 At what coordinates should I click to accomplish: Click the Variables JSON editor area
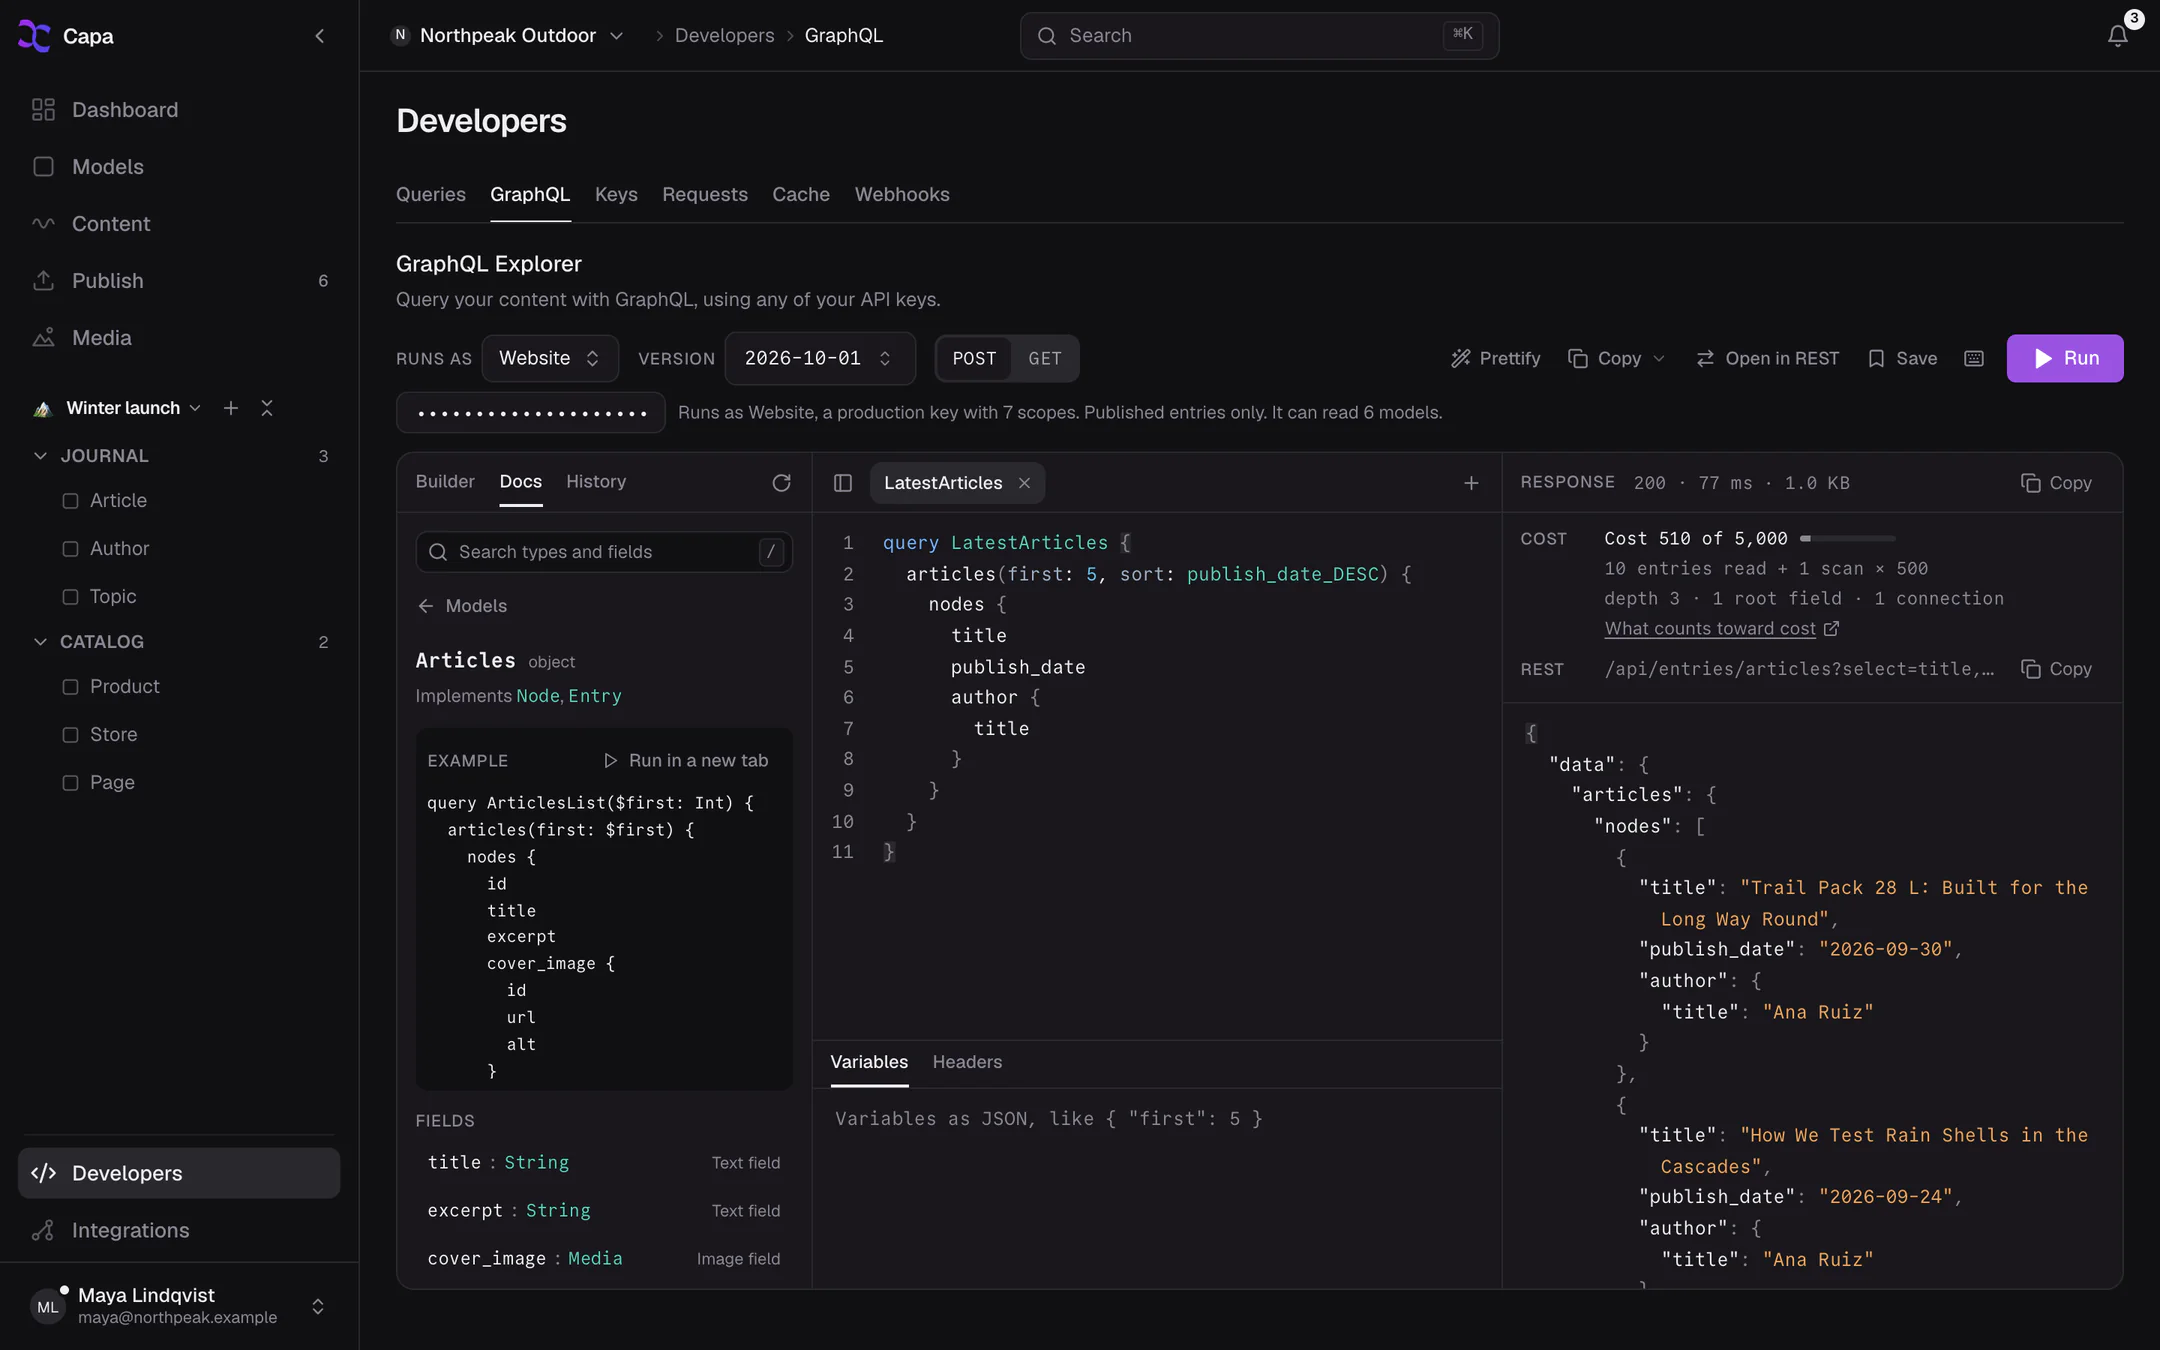coord(1157,1188)
